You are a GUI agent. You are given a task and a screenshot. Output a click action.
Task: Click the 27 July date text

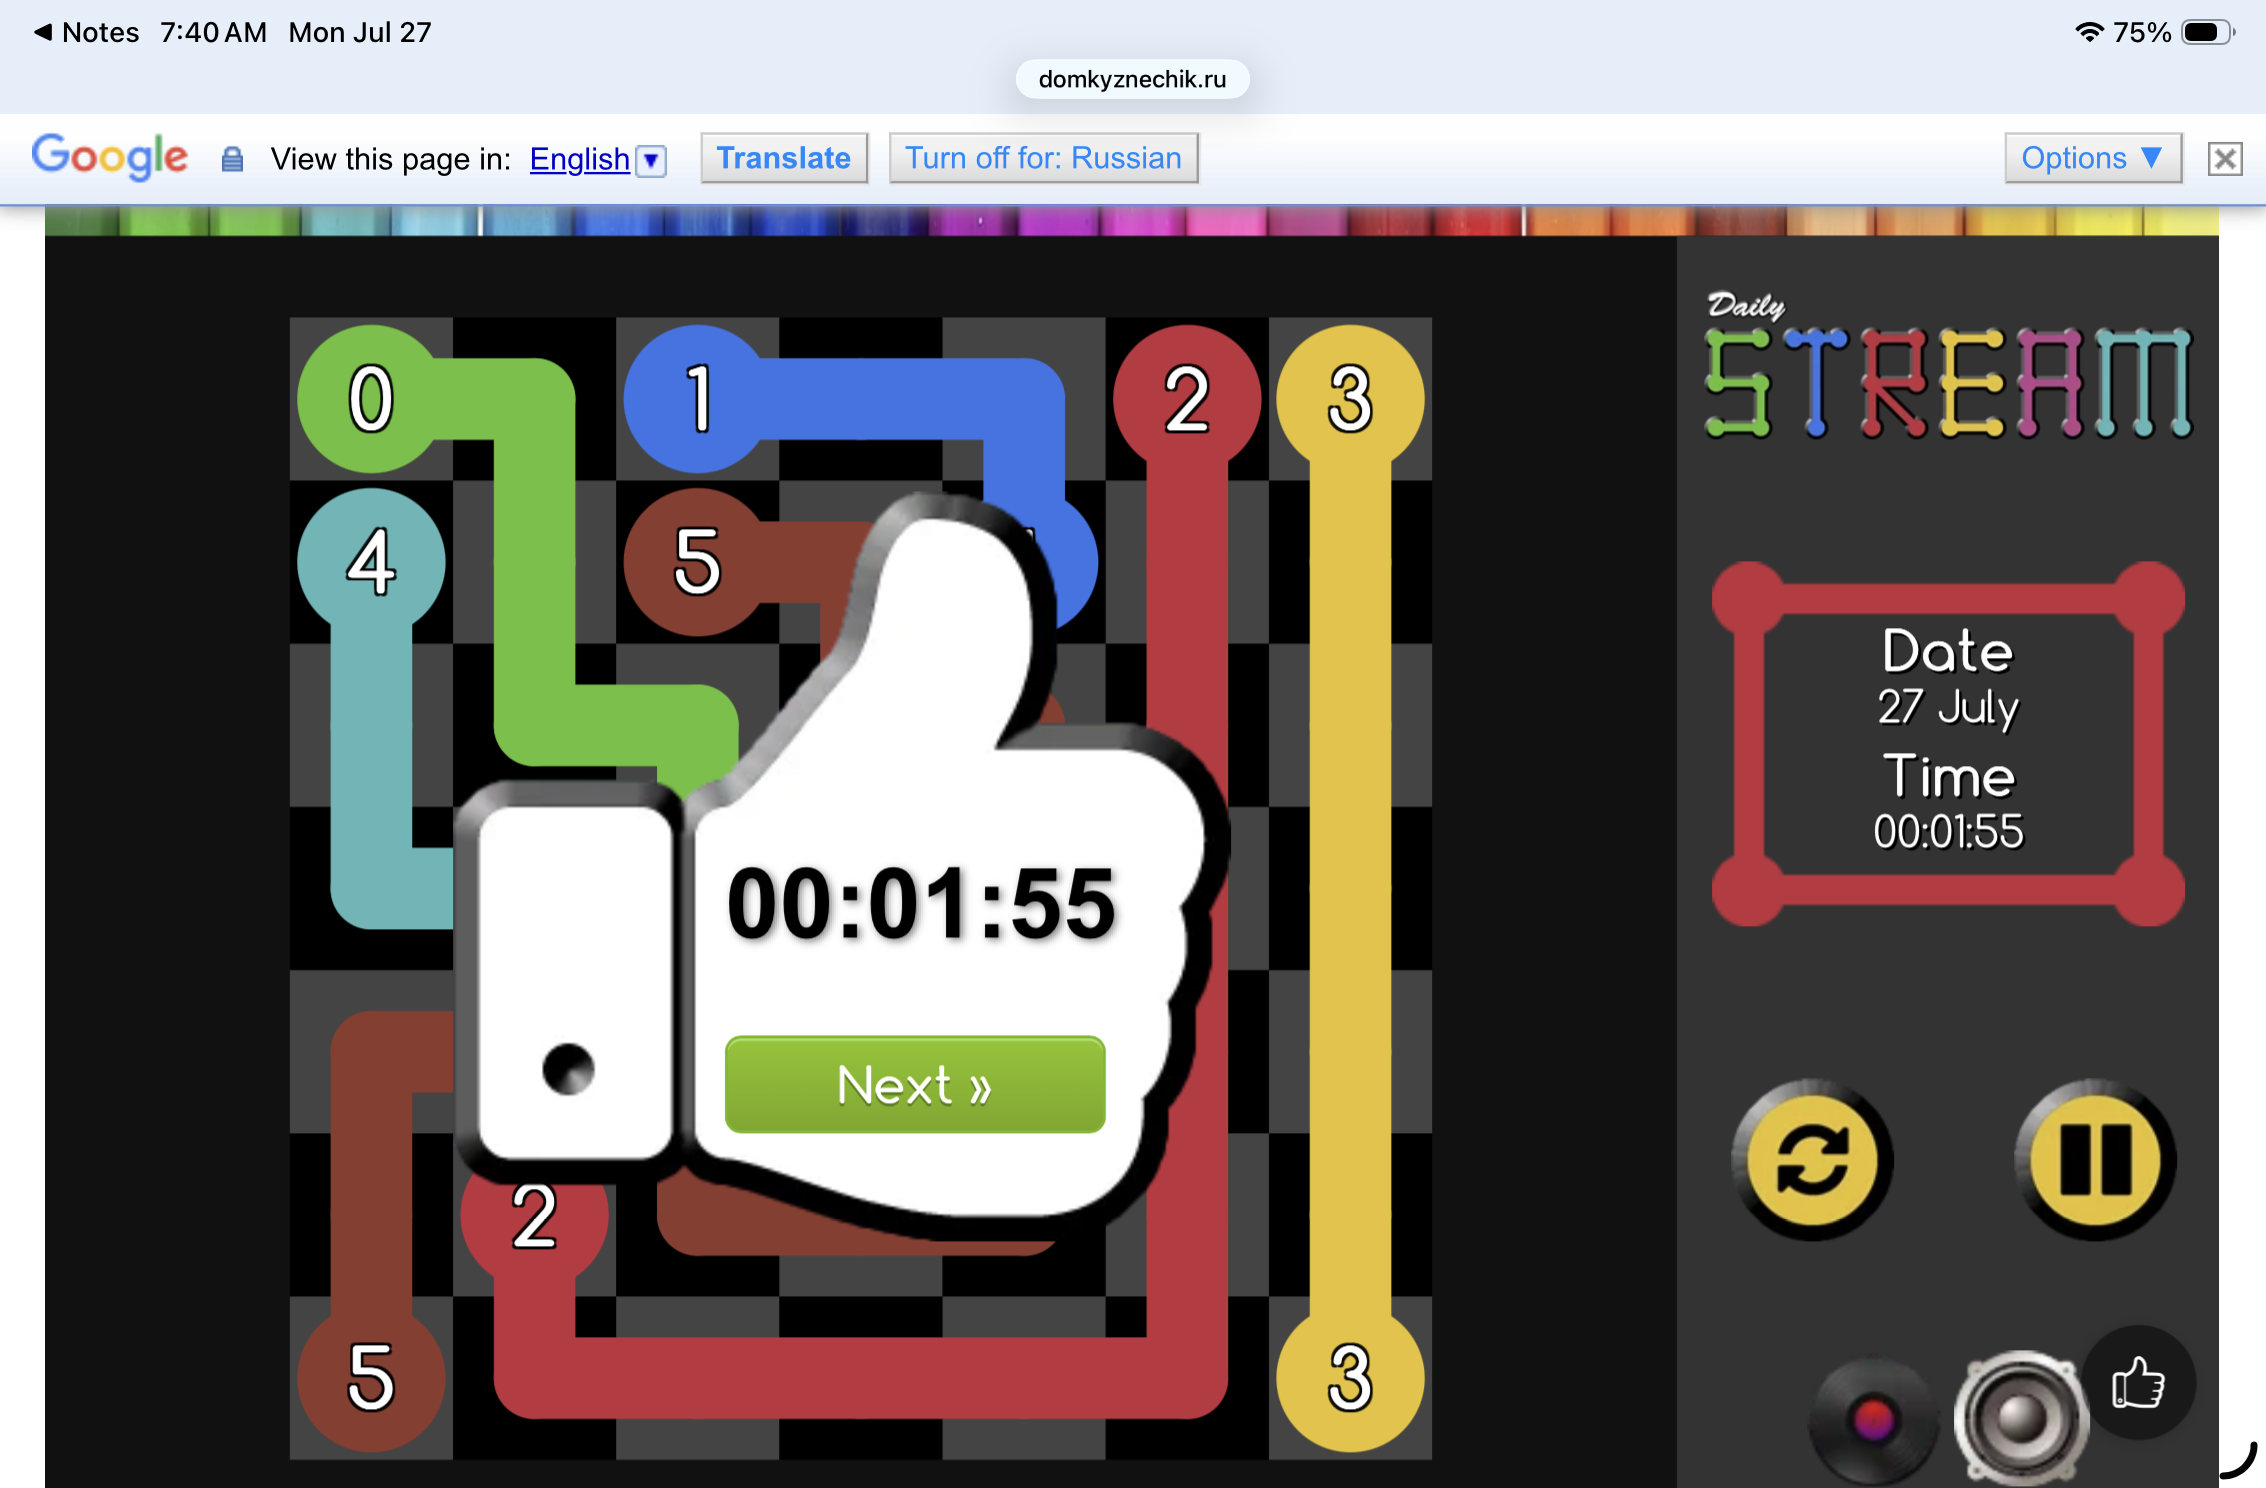1948,708
